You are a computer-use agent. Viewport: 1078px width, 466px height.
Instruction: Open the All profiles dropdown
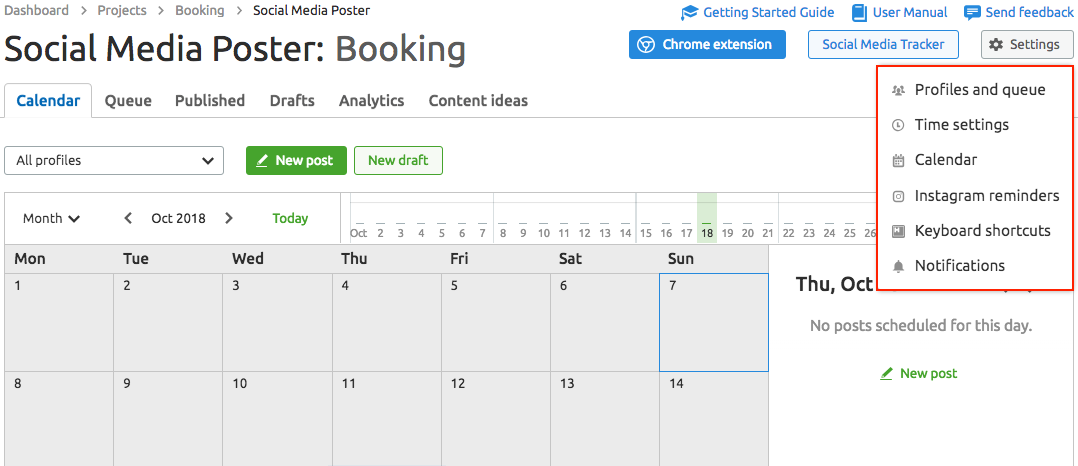[114, 160]
